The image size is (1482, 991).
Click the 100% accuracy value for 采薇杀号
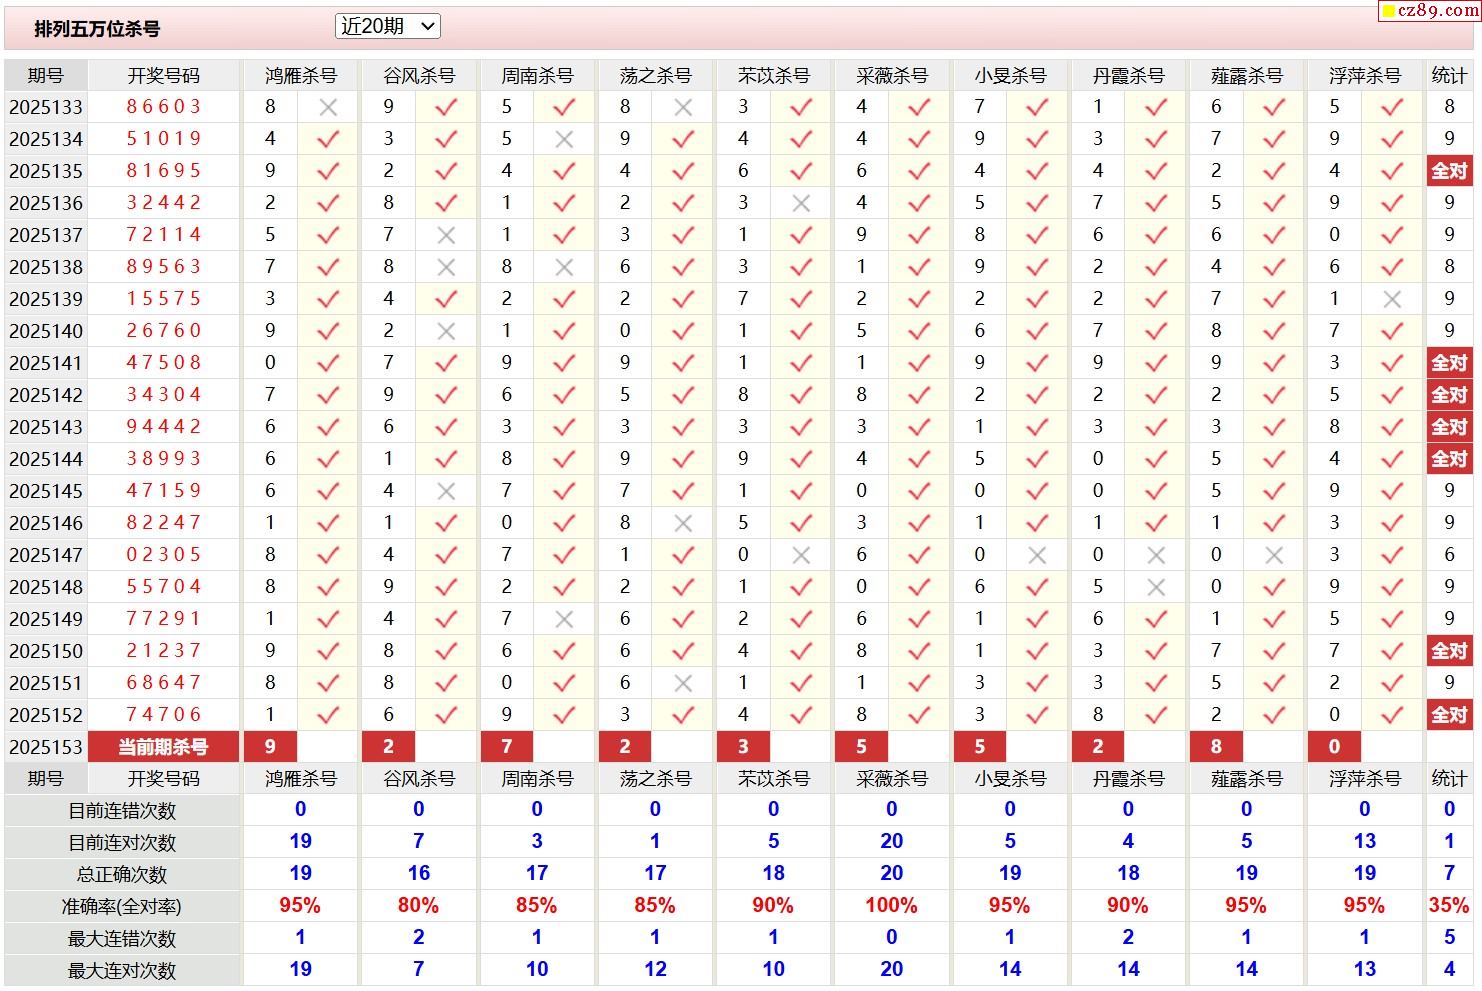891,906
